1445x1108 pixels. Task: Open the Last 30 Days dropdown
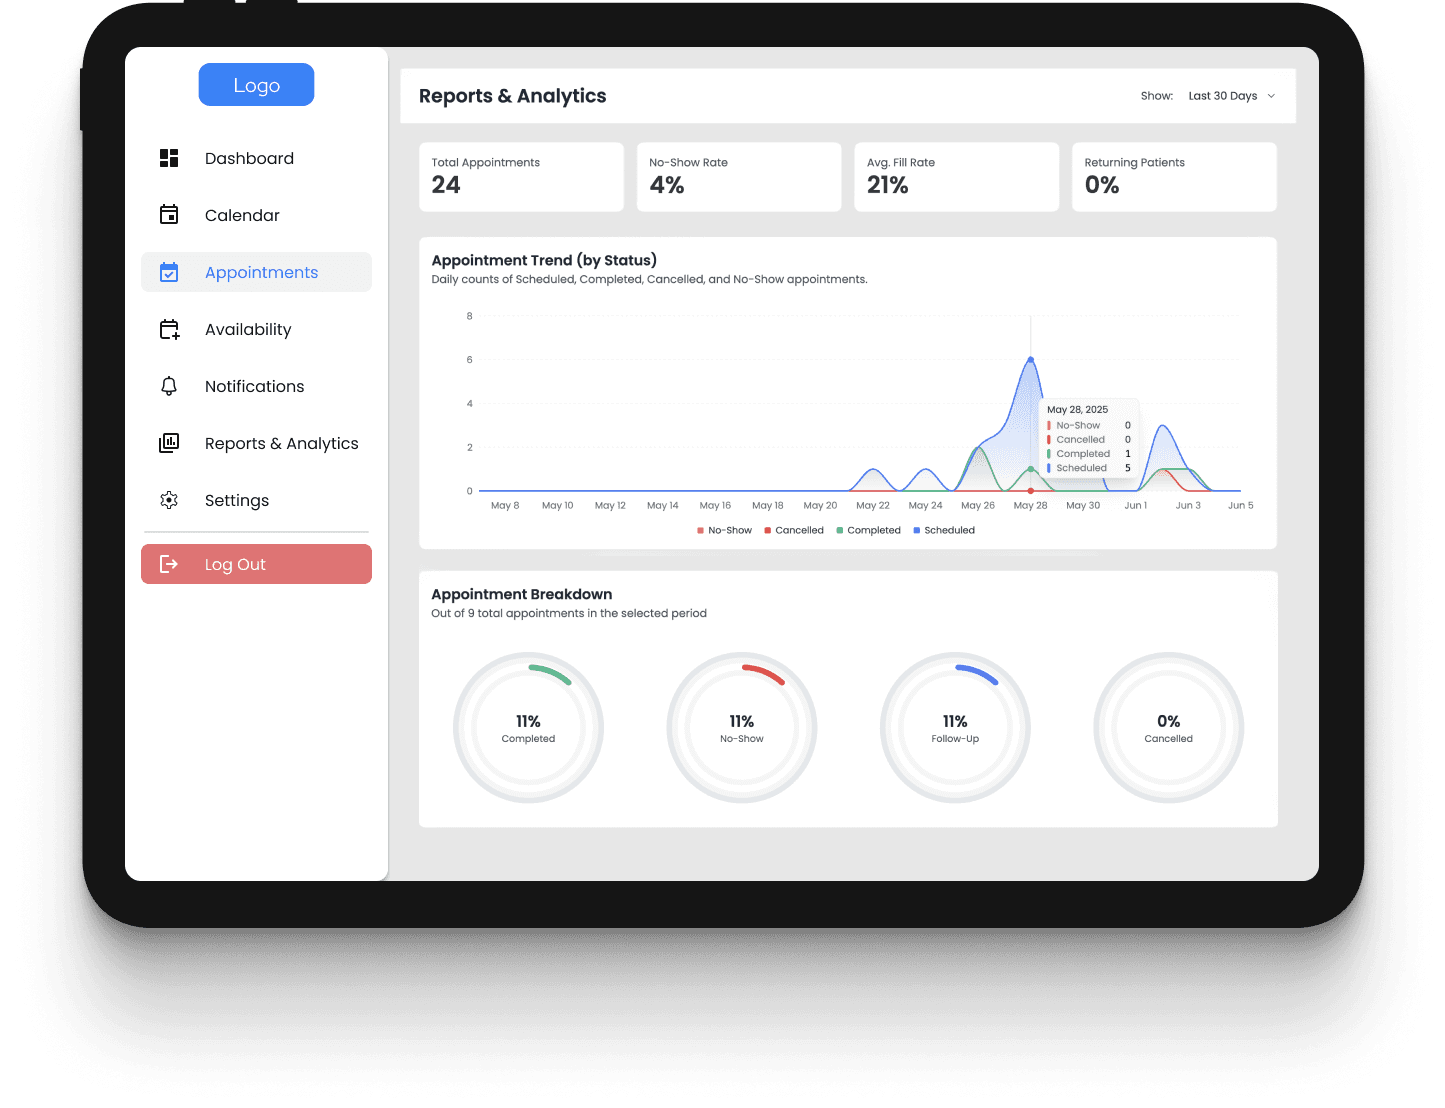[1230, 95]
